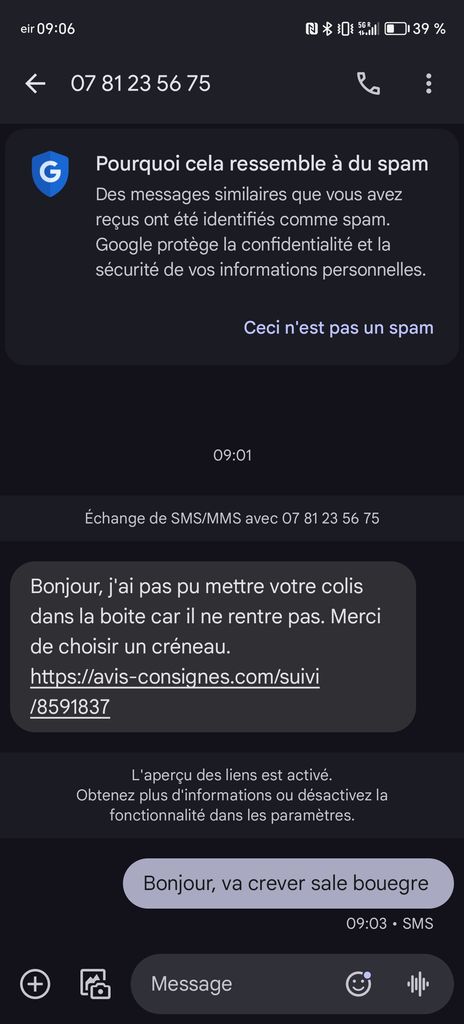Tap the plus attachment icon
The width and height of the screenshot is (464, 1024).
[35, 984]
